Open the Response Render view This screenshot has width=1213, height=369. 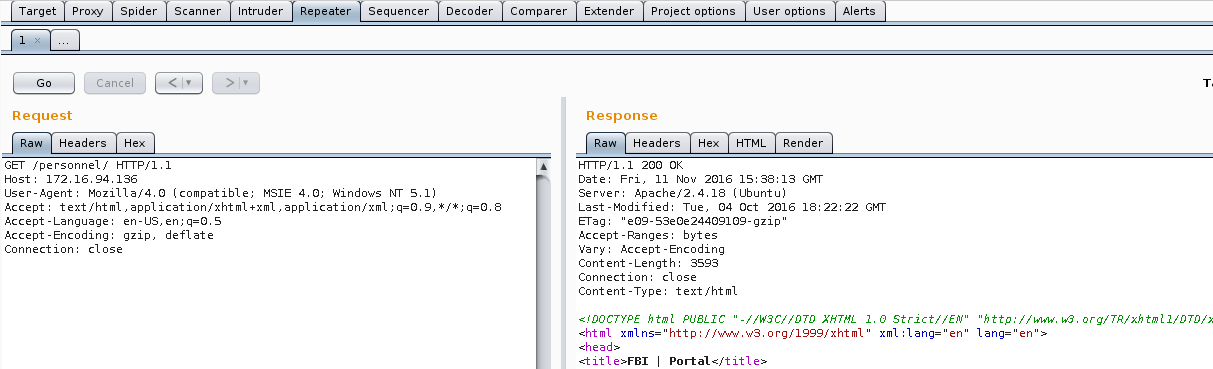click(803, 143)
